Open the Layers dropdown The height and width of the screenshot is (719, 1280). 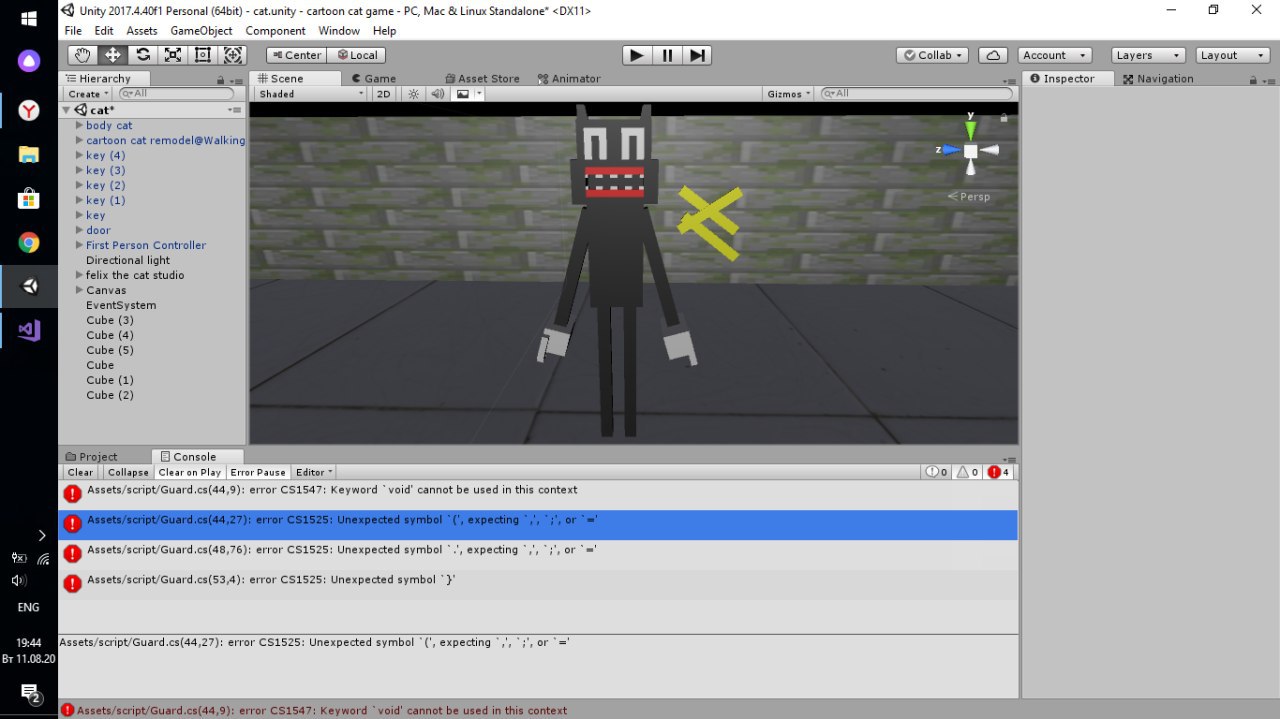tap(1148, 55)
